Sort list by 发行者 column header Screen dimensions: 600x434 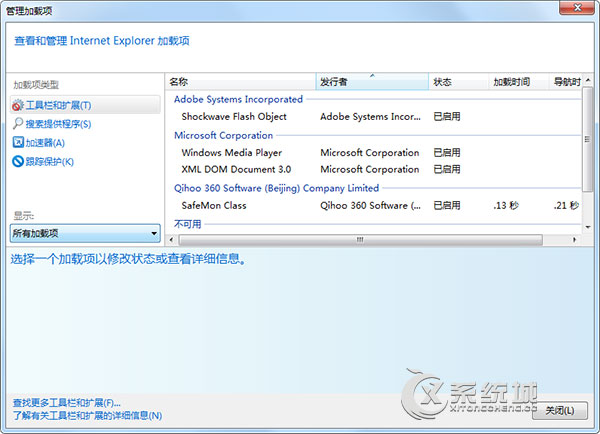tap(372, 82)
